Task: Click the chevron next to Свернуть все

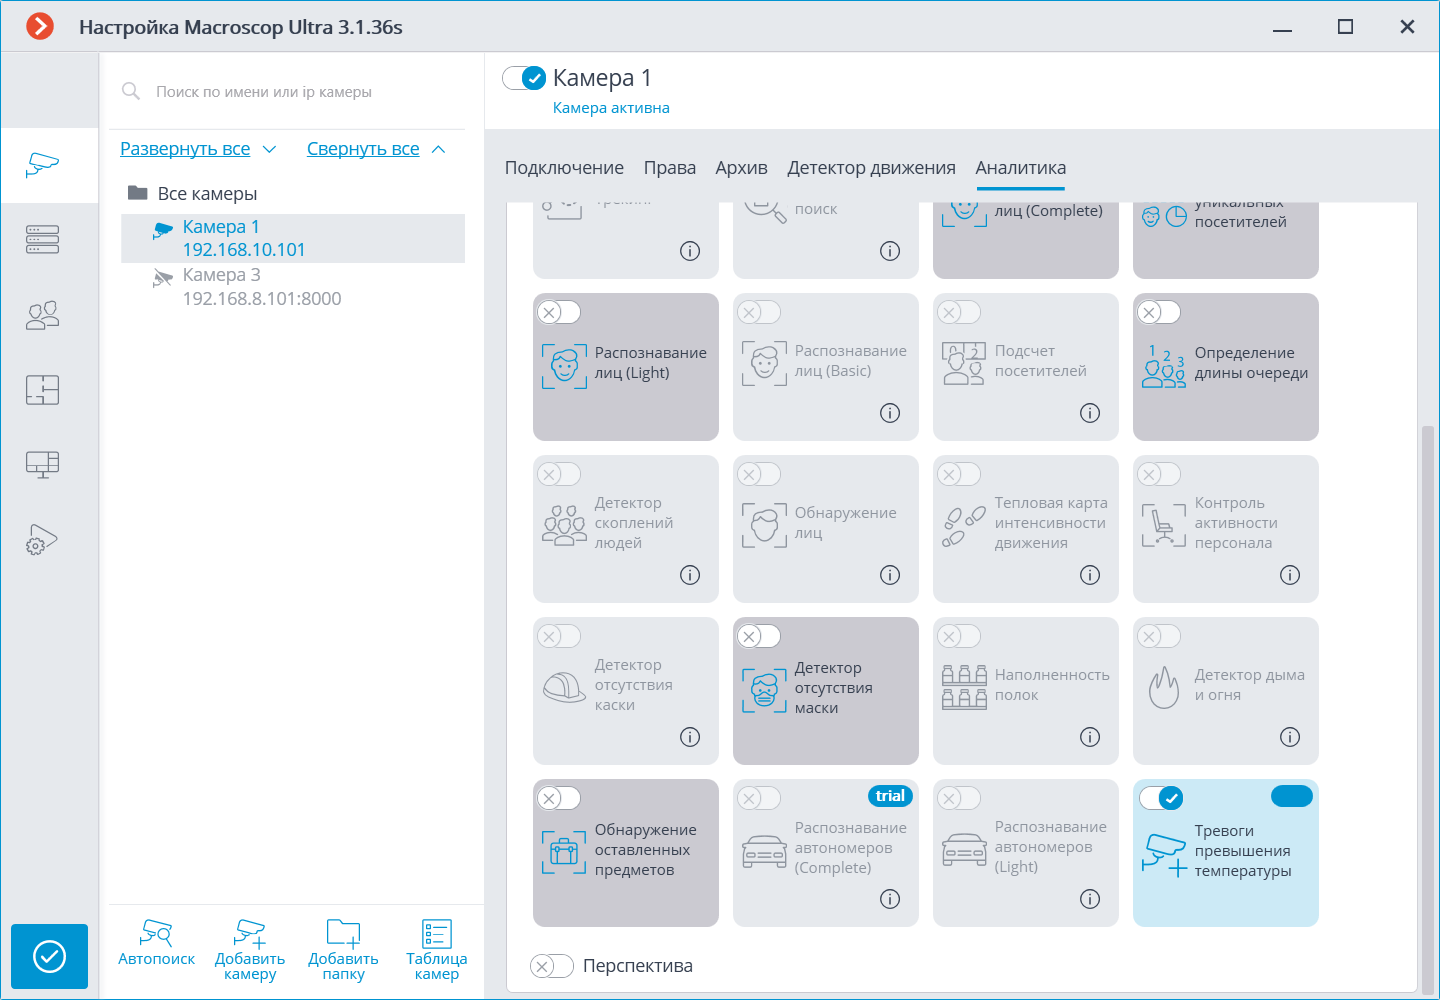Action: coord(438,149)
